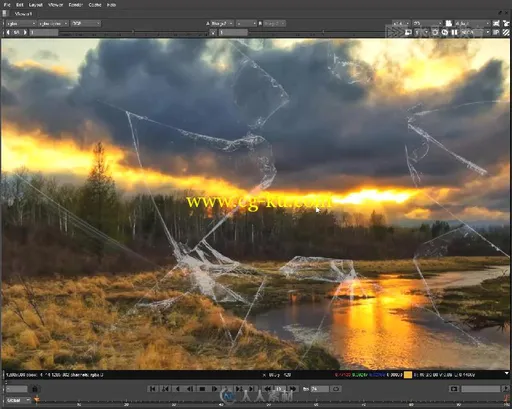Toggle the IP input process button
This screenshot has width=512, height=409.
coord(496,32)
